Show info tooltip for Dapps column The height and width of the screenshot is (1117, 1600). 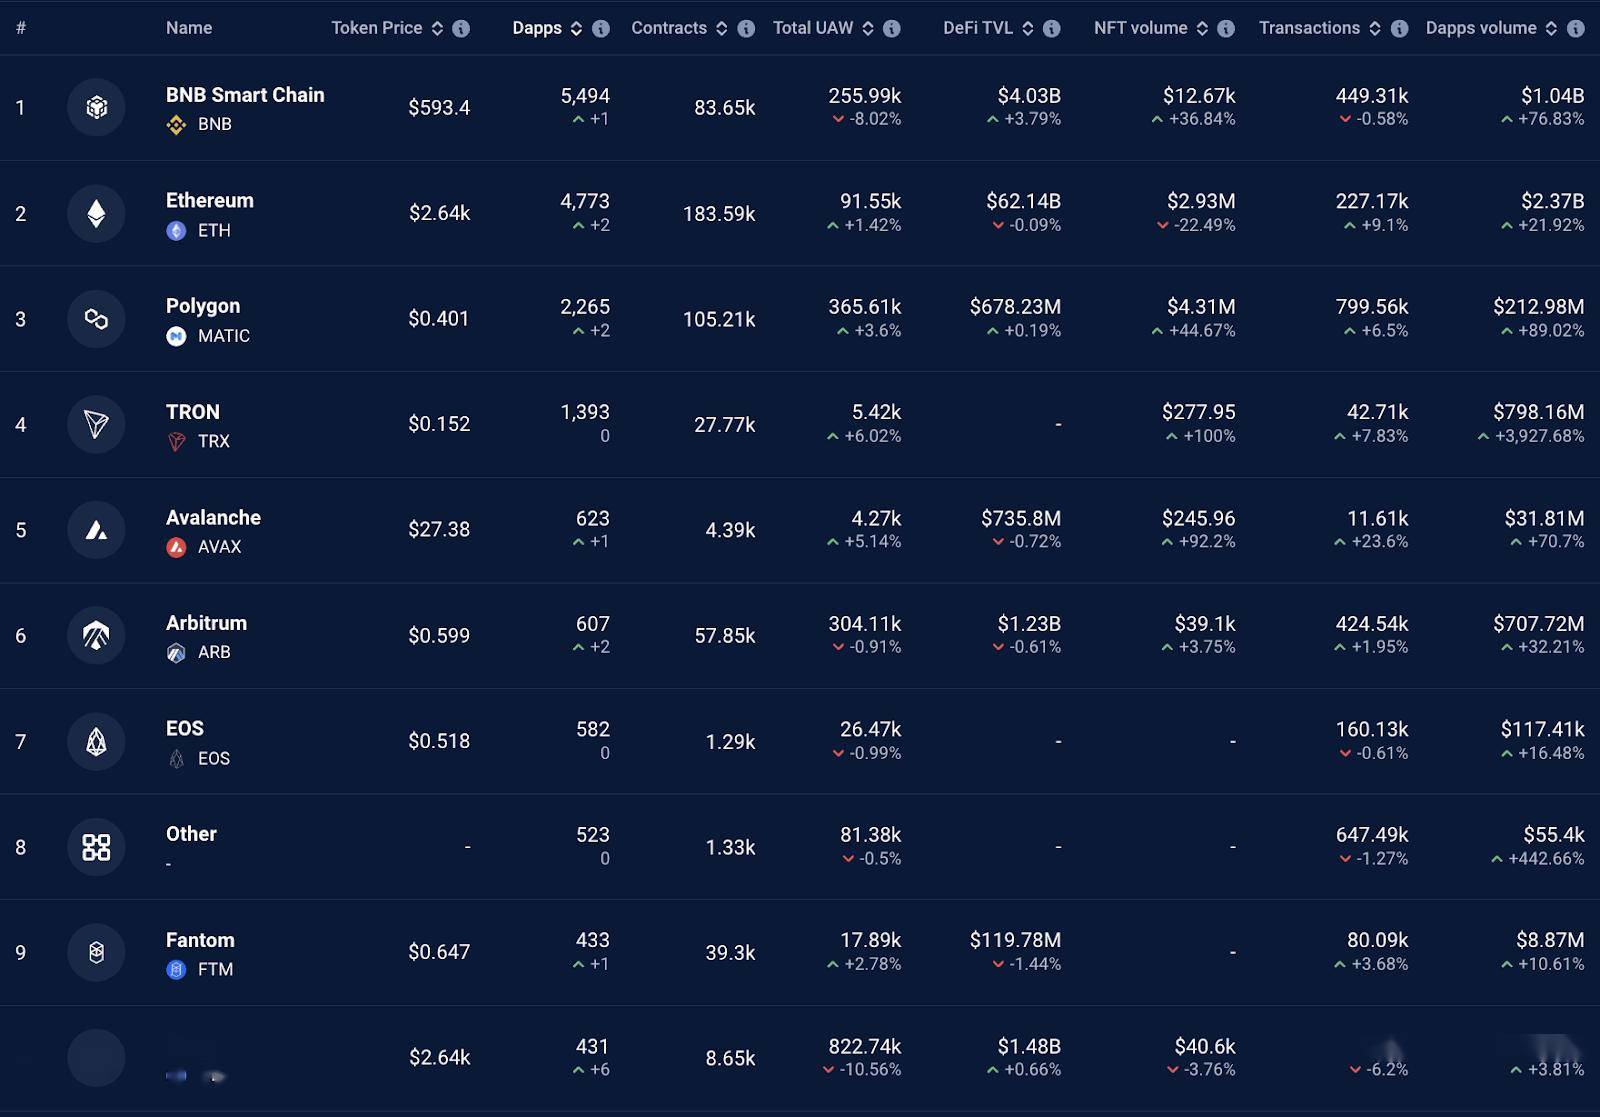click(x=601, y=28)
